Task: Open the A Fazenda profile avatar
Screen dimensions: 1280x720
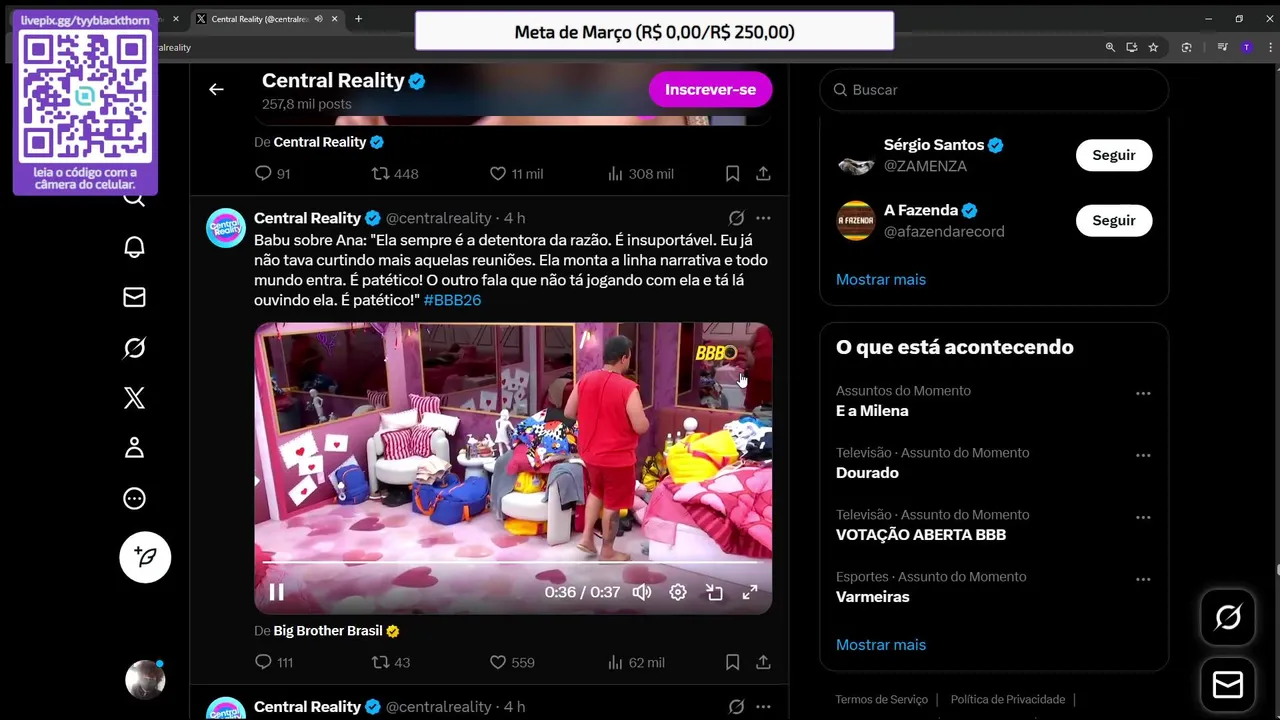Action: click(x=856, y=221)
